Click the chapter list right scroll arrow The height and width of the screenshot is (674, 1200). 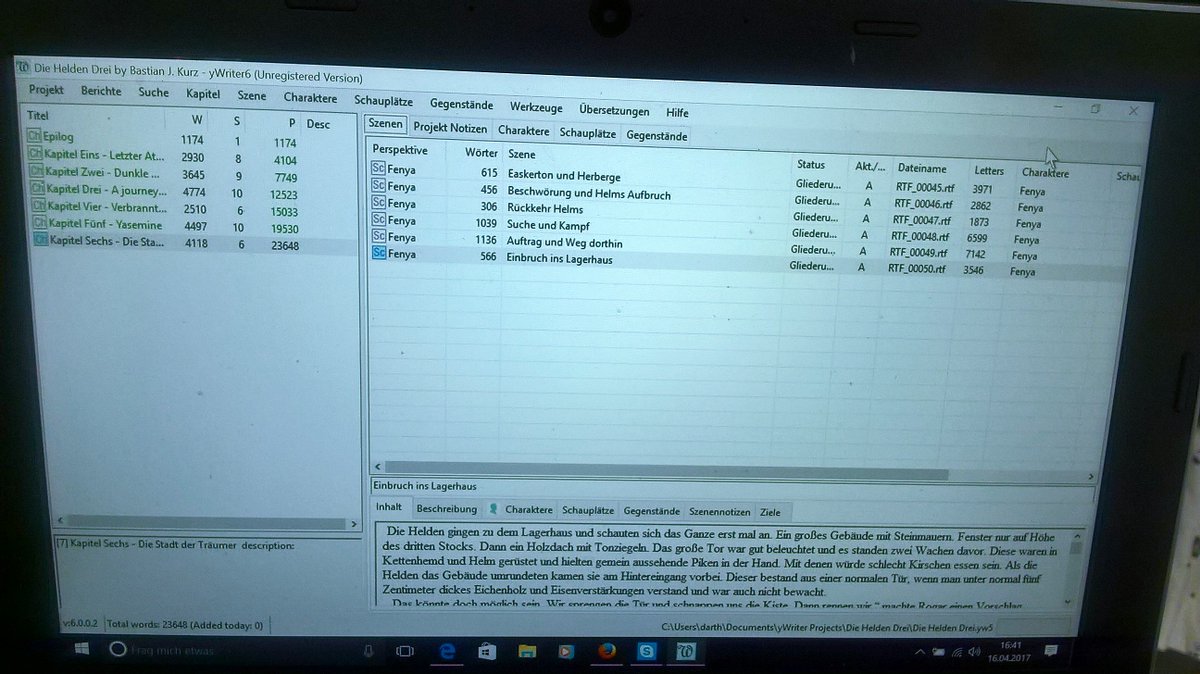(353, 523)
